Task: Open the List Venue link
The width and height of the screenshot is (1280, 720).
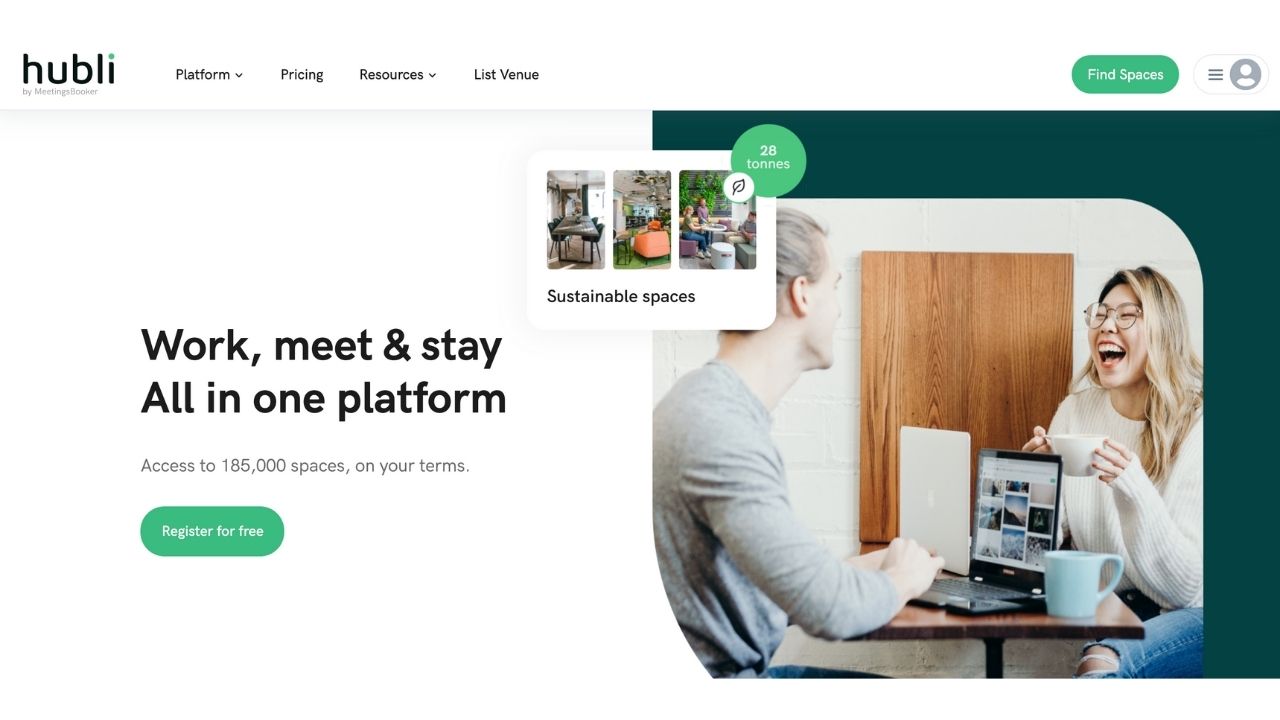Action: click(506, 75)
